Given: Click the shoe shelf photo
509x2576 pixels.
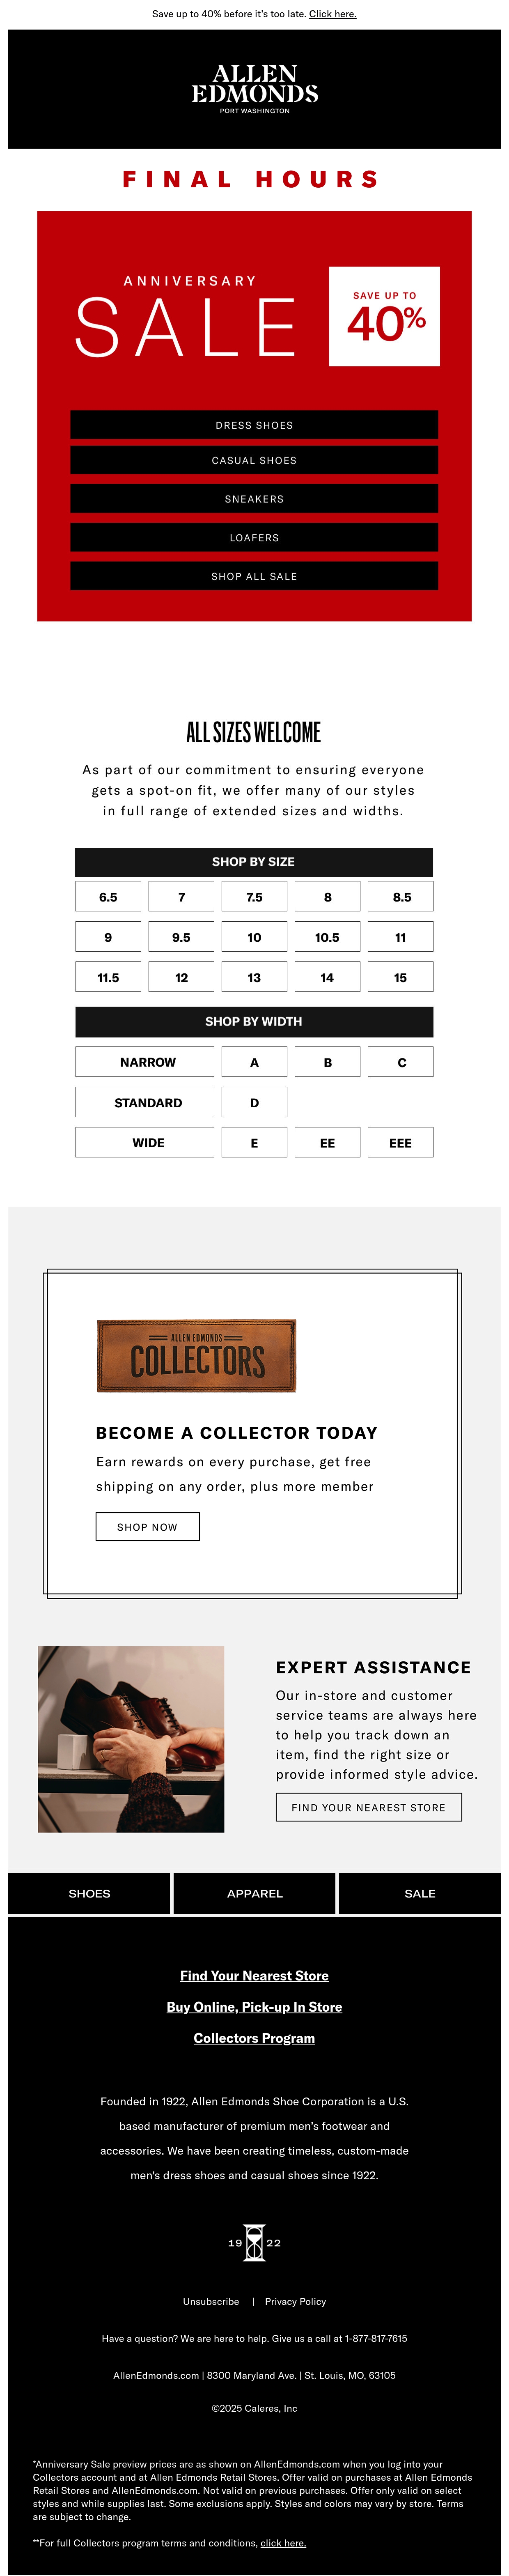Looking at the screenshot, I should 131,1739.
